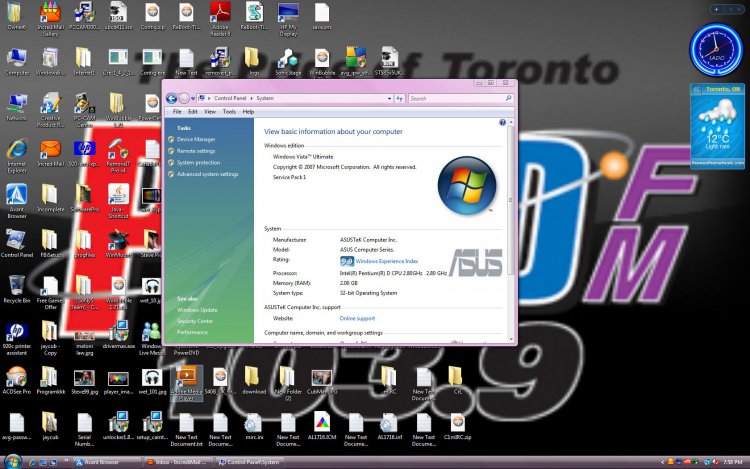Open Internet Explorer desktop shortcut
Screen dimensions: 750x469
pyautogui.click(x=17, y=156)
